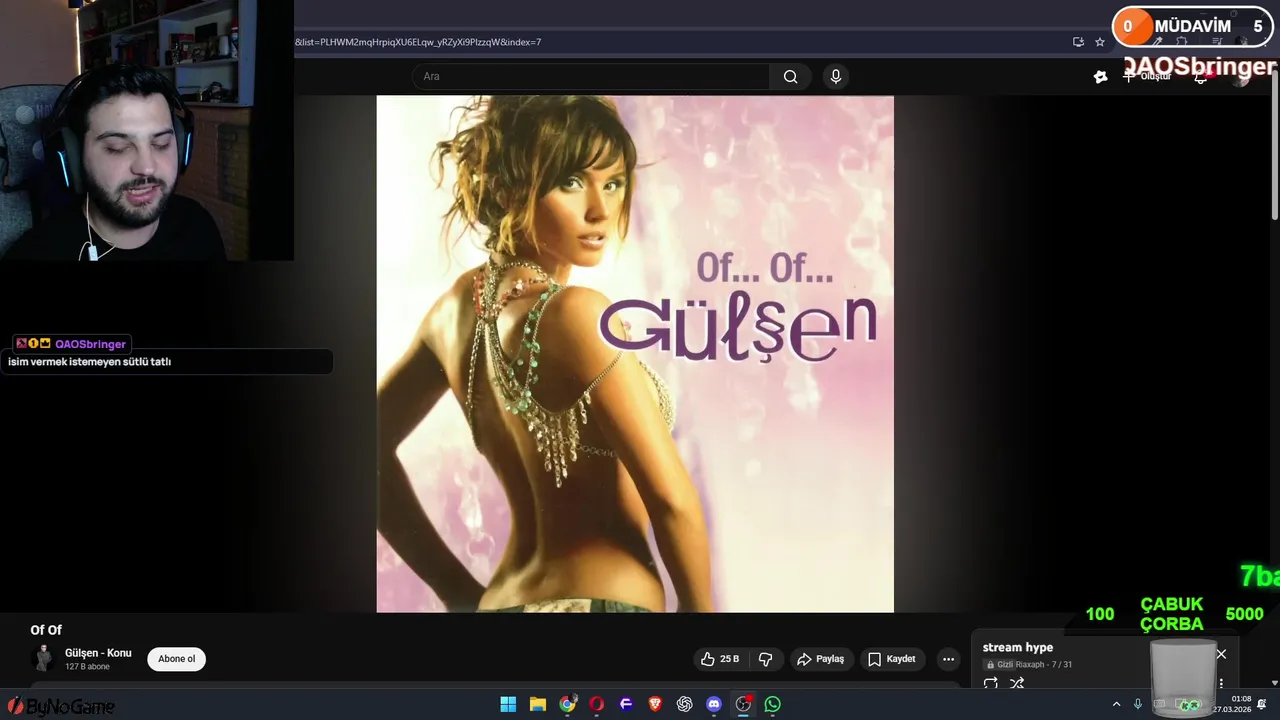
Task: Click the YouTube star-shaped icon beside Oluştur
Action: click(1100, 77)
